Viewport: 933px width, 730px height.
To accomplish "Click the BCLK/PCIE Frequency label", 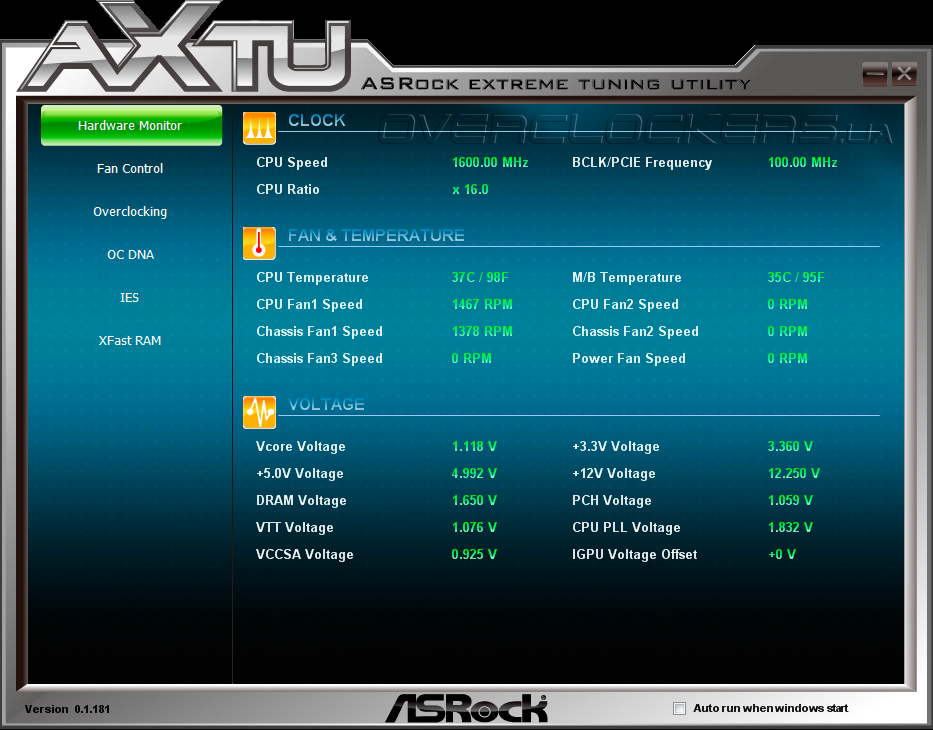I will (x=642, y=162).
